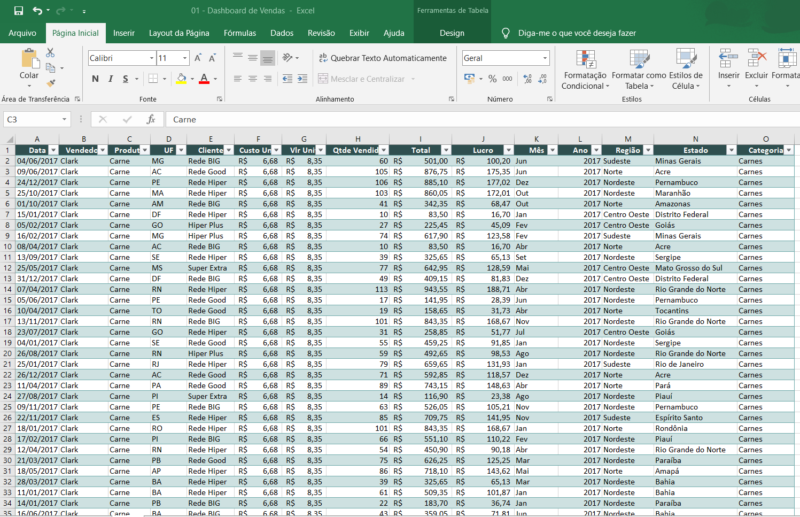
Task: Apply yellow fill color bucket
Action: click(x=181, y=79)
